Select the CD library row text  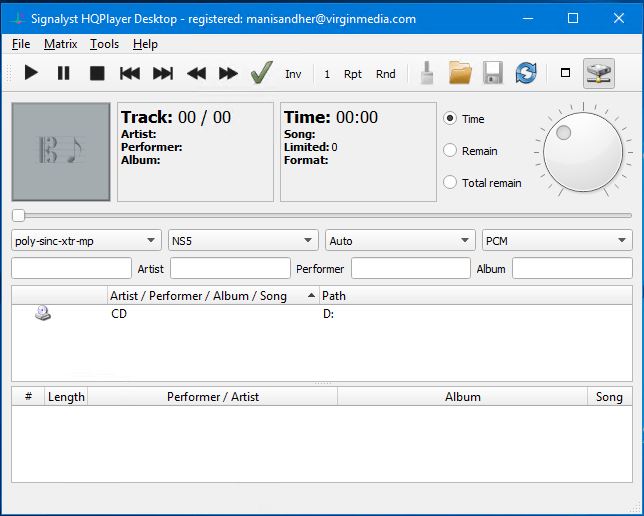[119, 314]
